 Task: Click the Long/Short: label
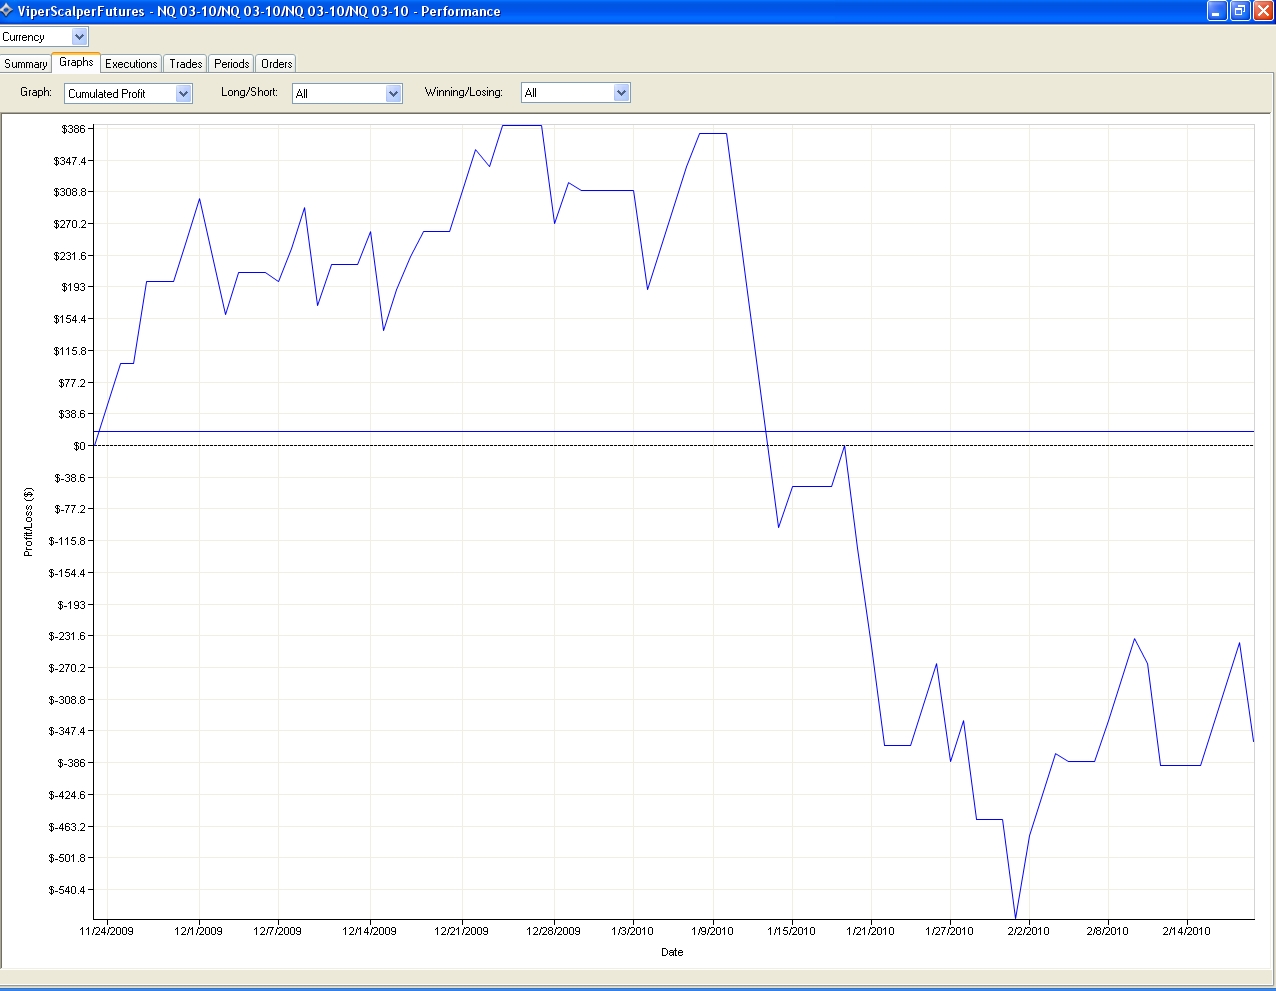tap(249, 92)
